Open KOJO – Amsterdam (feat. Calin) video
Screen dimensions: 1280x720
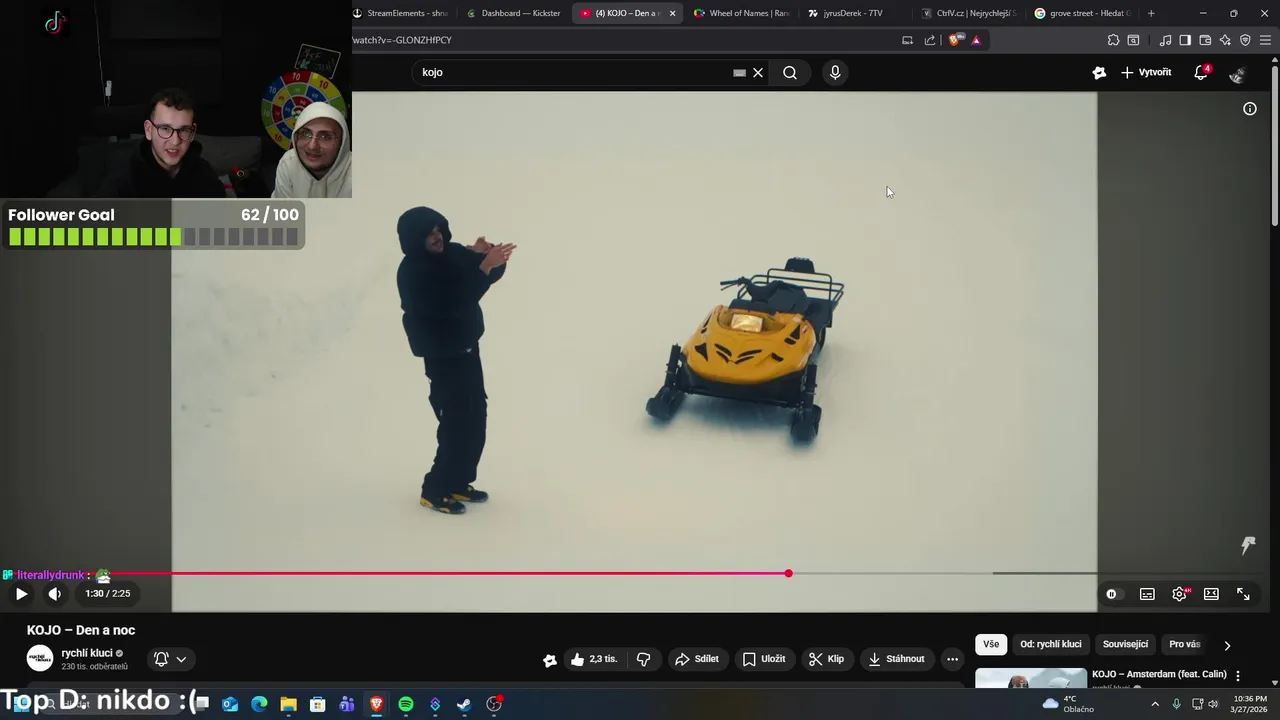(1159, 674)
